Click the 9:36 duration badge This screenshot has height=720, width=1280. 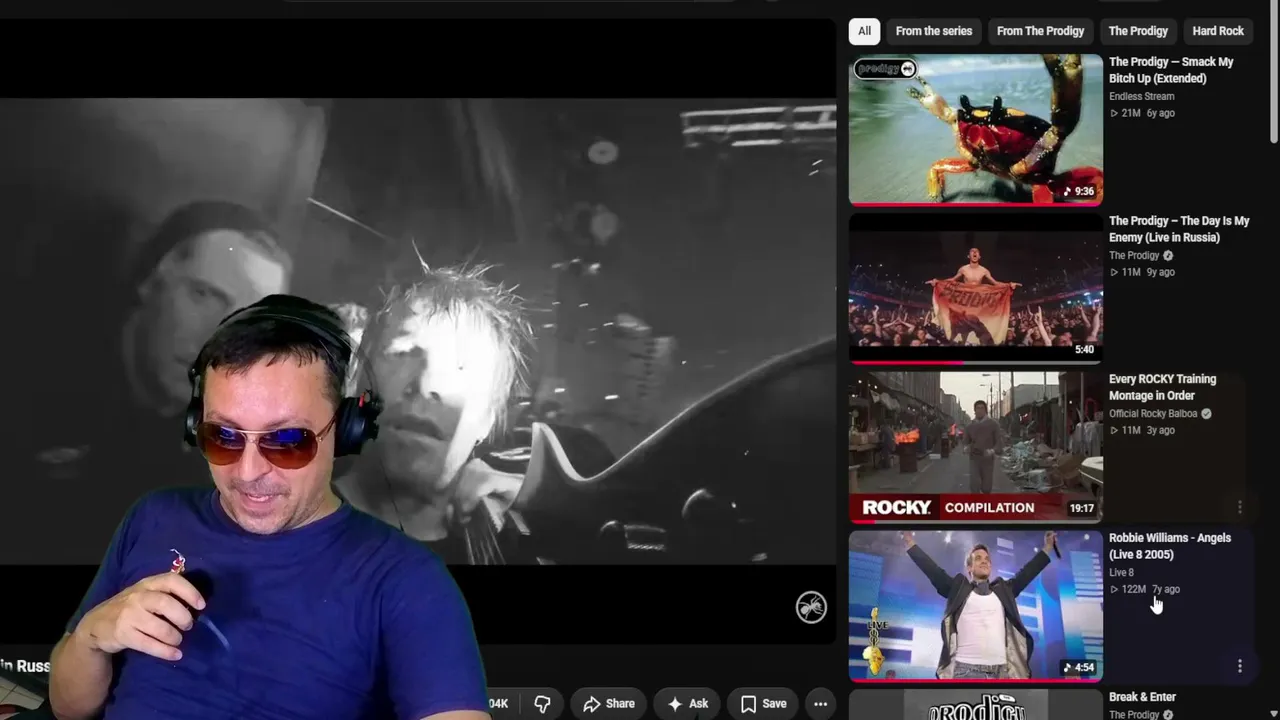pyautogui.click(x=1079, y=191)
